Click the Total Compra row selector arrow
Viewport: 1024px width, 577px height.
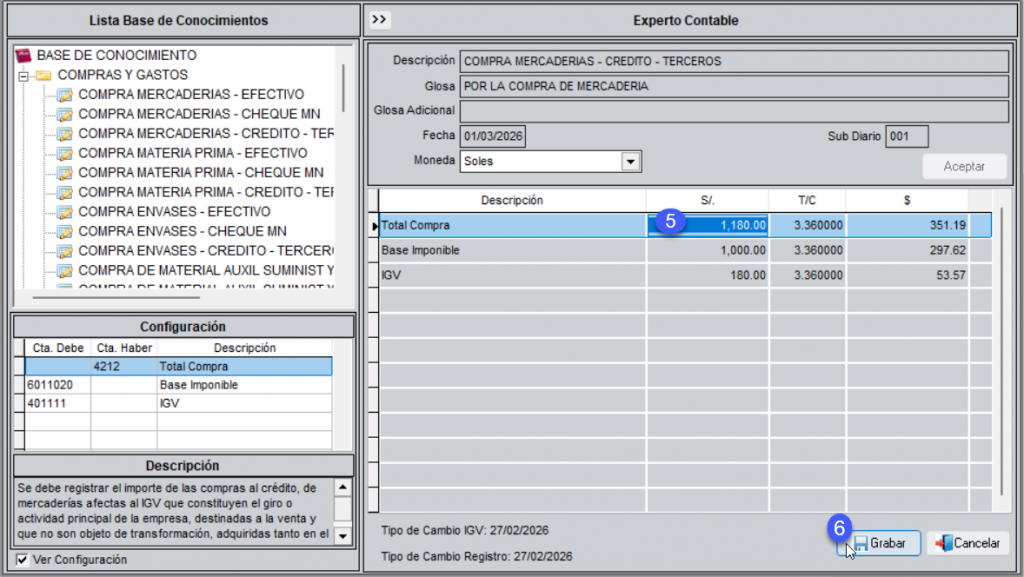coord(374,226)
